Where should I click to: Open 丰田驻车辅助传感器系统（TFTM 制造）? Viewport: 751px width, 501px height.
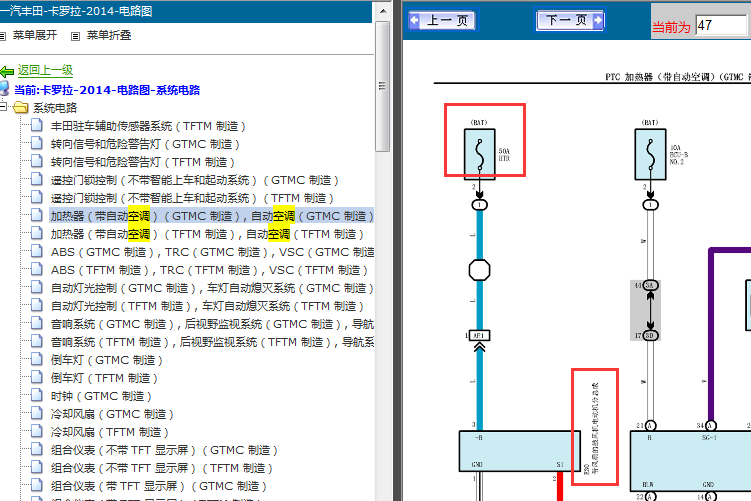(x=148, y=126)
